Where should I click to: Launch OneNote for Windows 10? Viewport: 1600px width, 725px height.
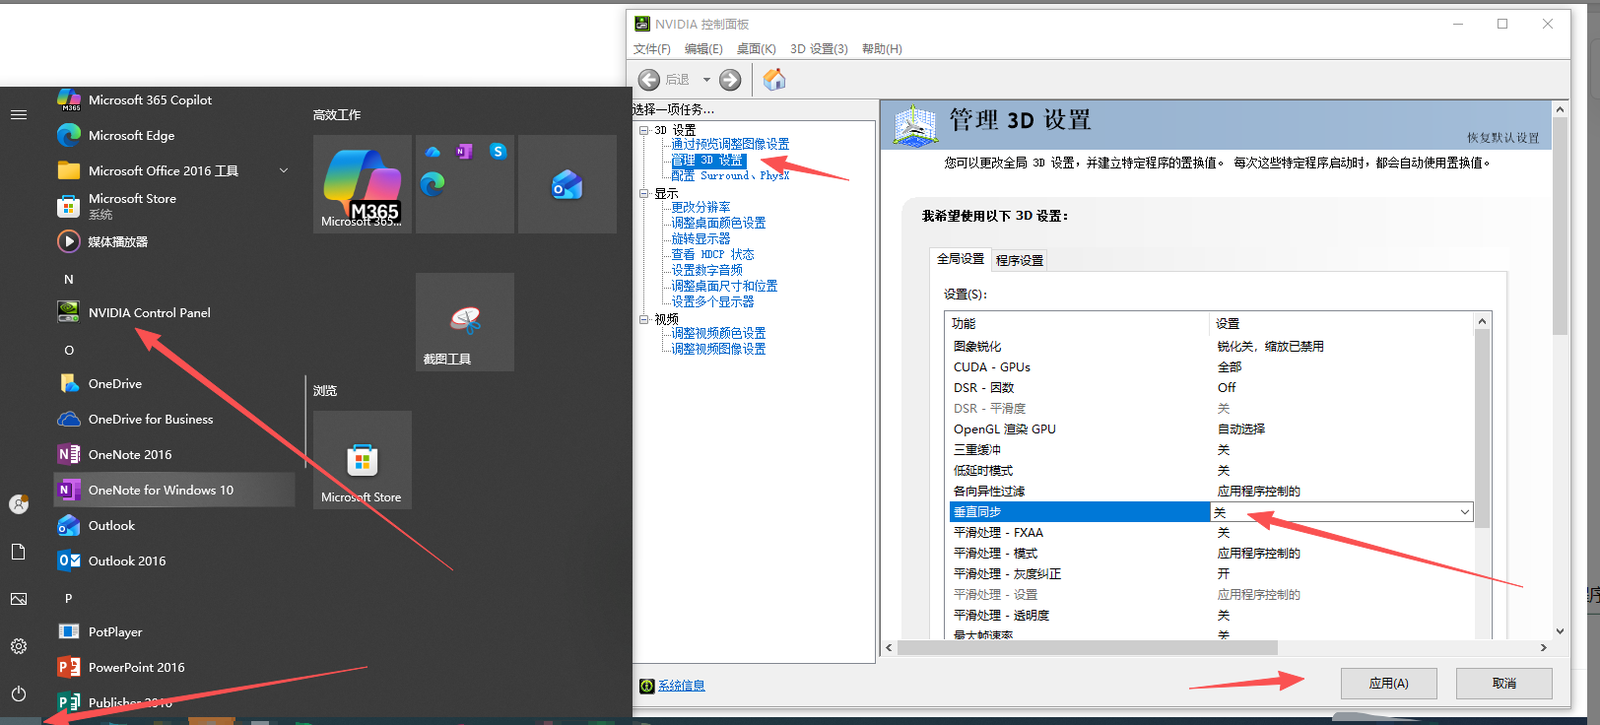175,490
